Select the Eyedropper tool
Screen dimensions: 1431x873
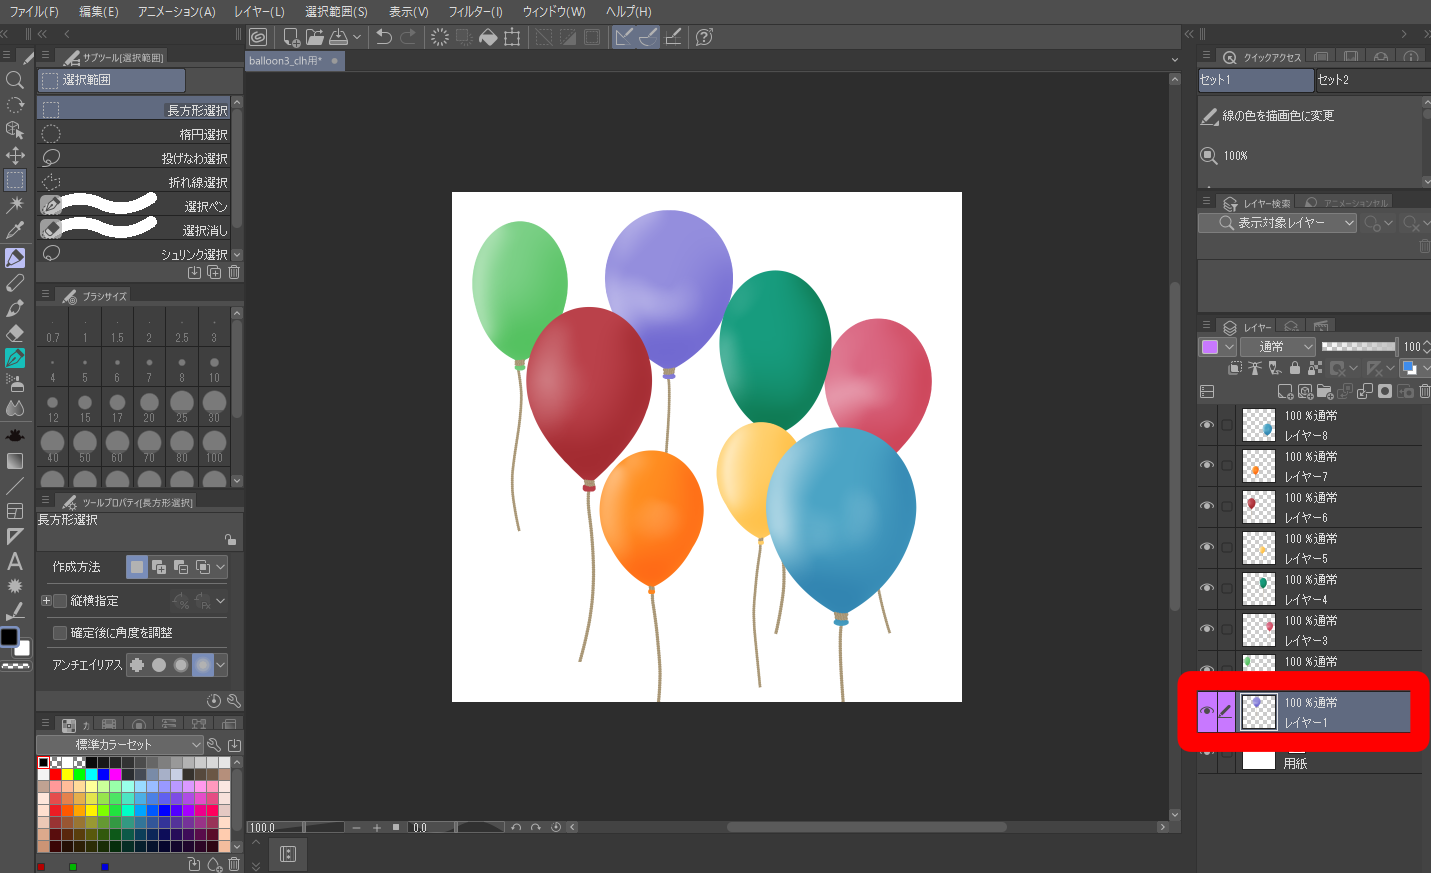[15, 231]
